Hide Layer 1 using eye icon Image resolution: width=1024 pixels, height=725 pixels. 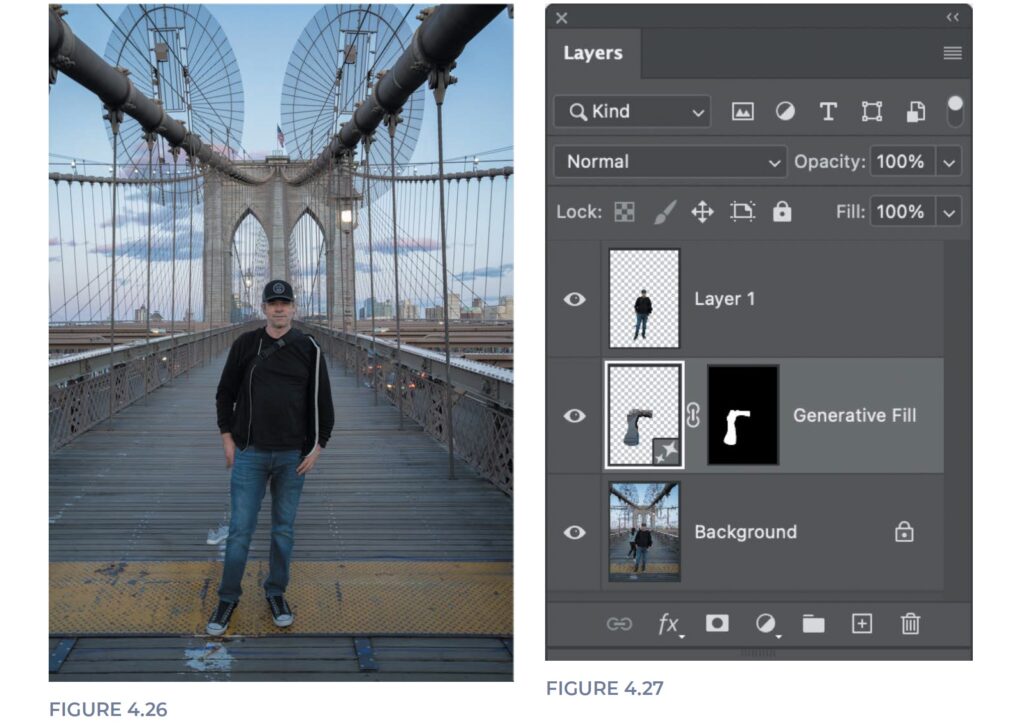coord(574,299)
